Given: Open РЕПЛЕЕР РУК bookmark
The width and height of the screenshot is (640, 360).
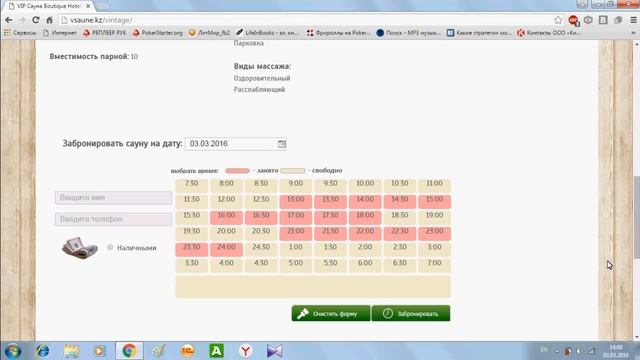Looking at the screenshot, I should pyautogui.click(x=104, y=33).
